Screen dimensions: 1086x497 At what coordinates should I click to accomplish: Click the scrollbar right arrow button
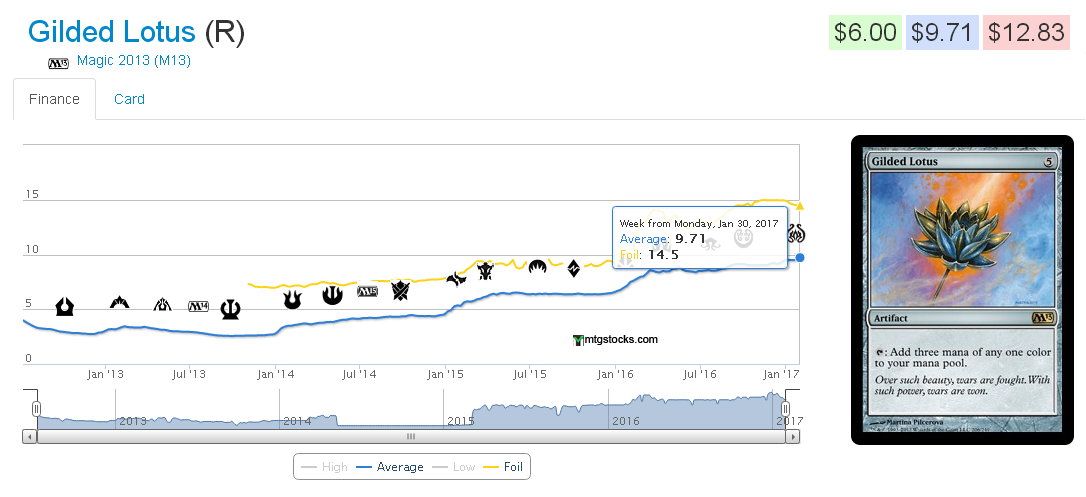click(x=793, y=437)
